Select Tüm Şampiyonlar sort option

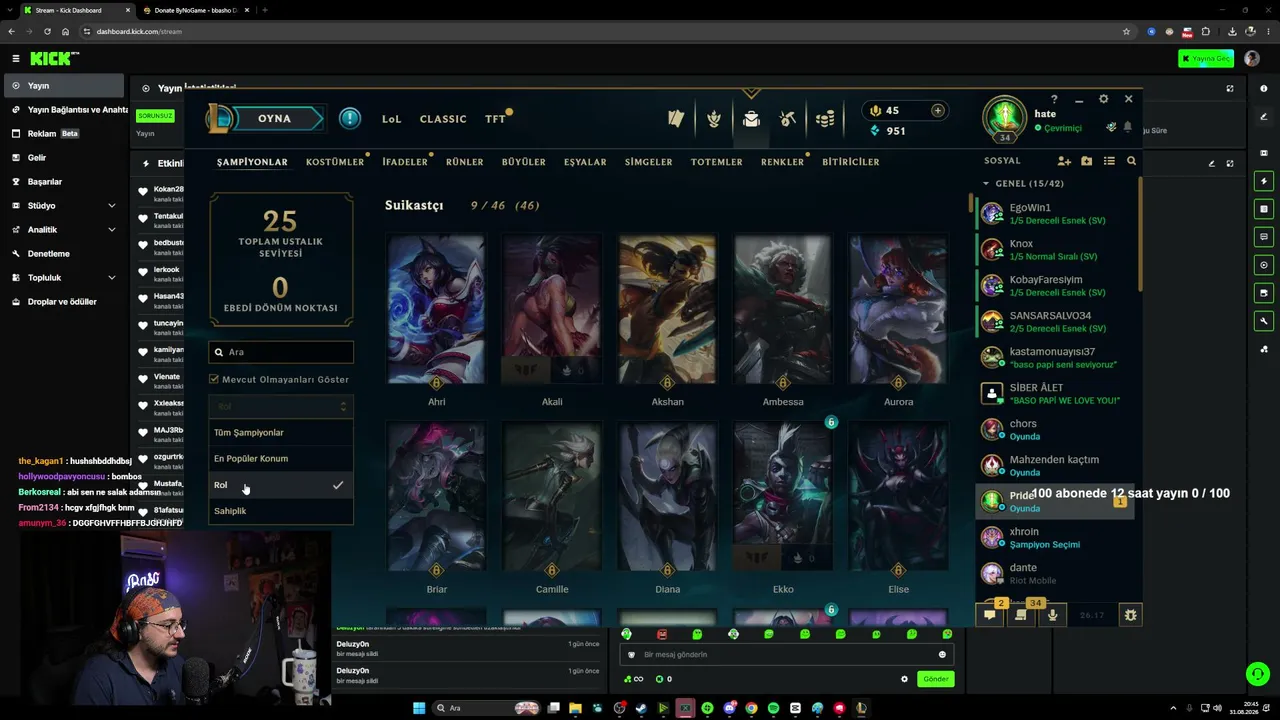coord(281,432)
